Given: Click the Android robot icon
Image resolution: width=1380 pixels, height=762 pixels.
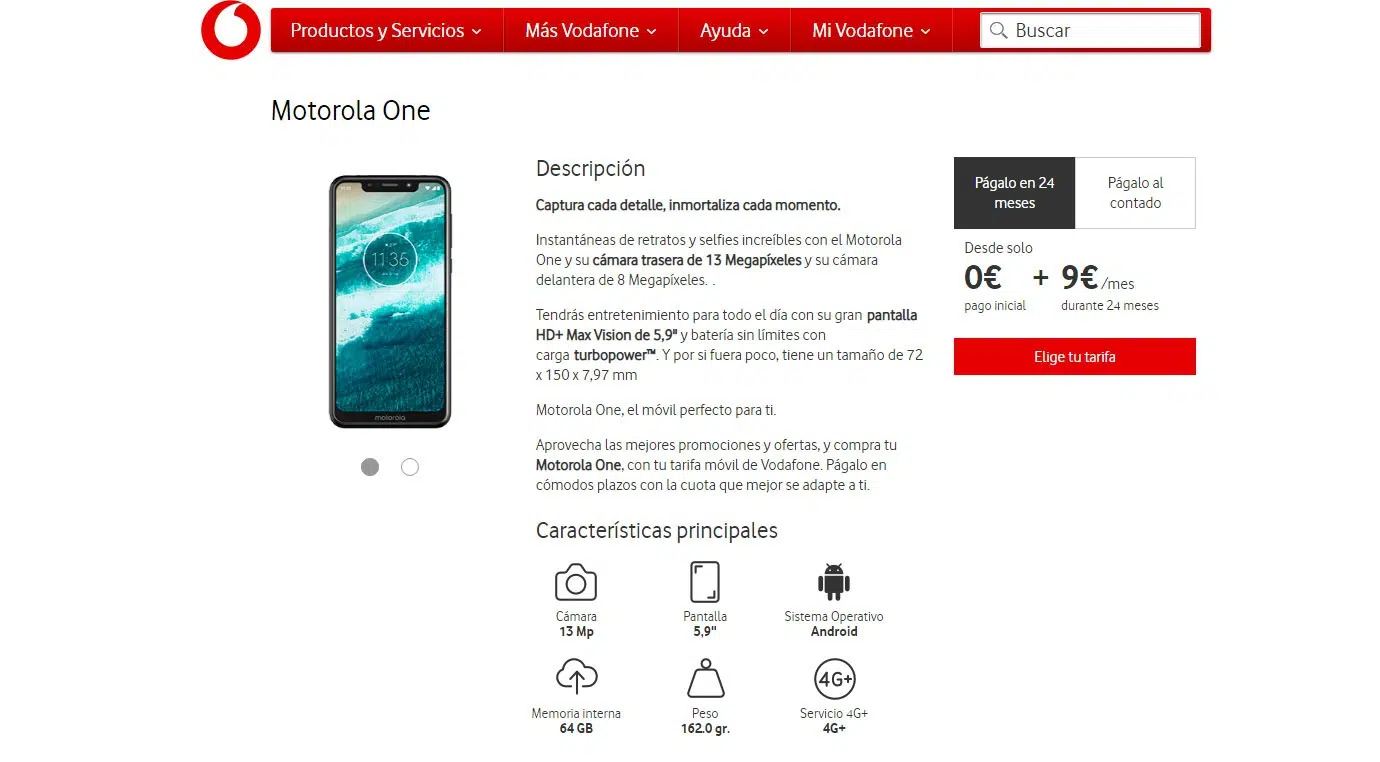Looking at the screenshot, I should 834,582.
